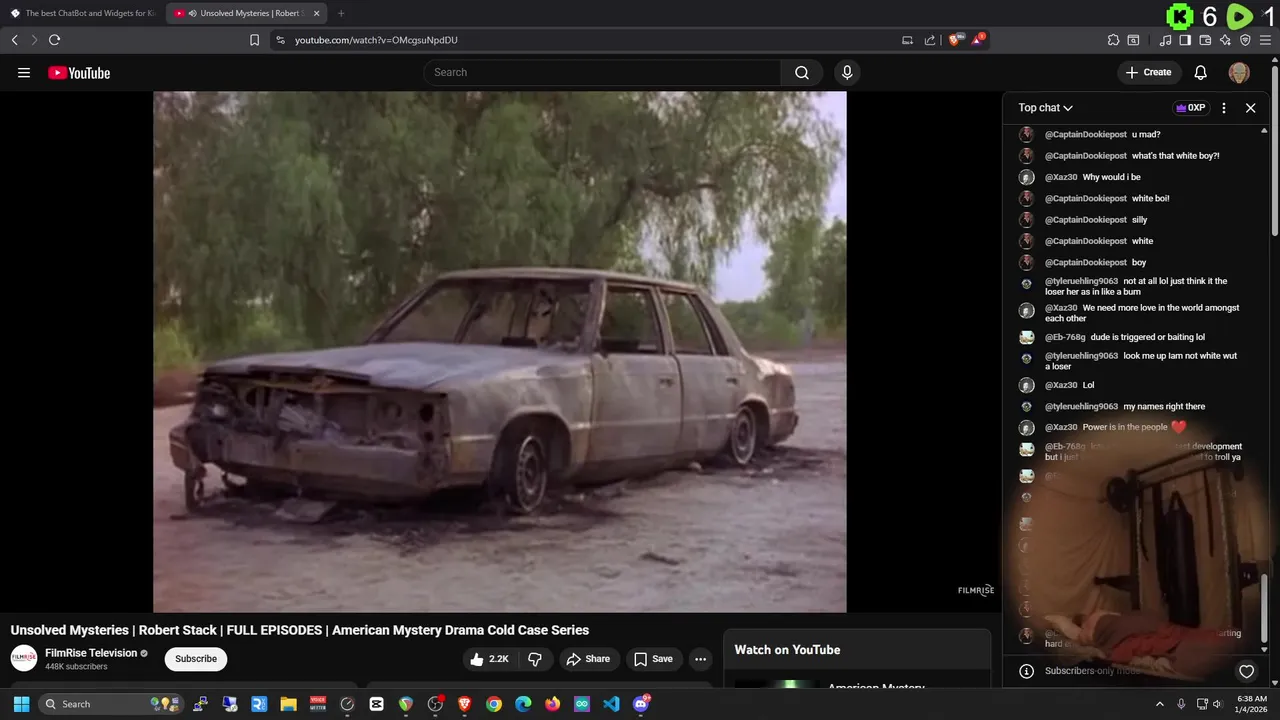The width and height of the screenshot is (1280, 720).
Task: Open chat info icon beside Subscribers-only mode
Action: click(1025, 671)
